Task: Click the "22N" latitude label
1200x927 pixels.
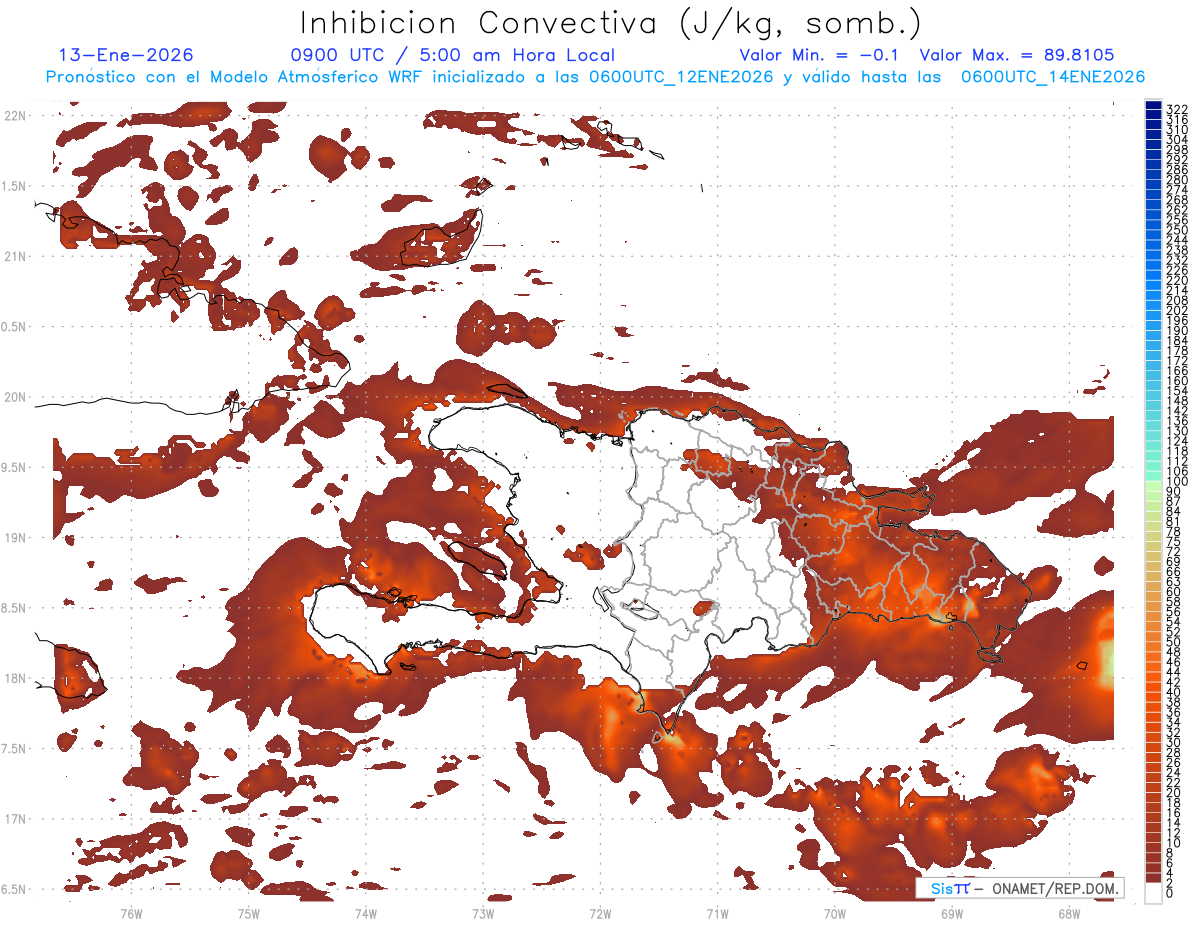Action: click(14, 116)
